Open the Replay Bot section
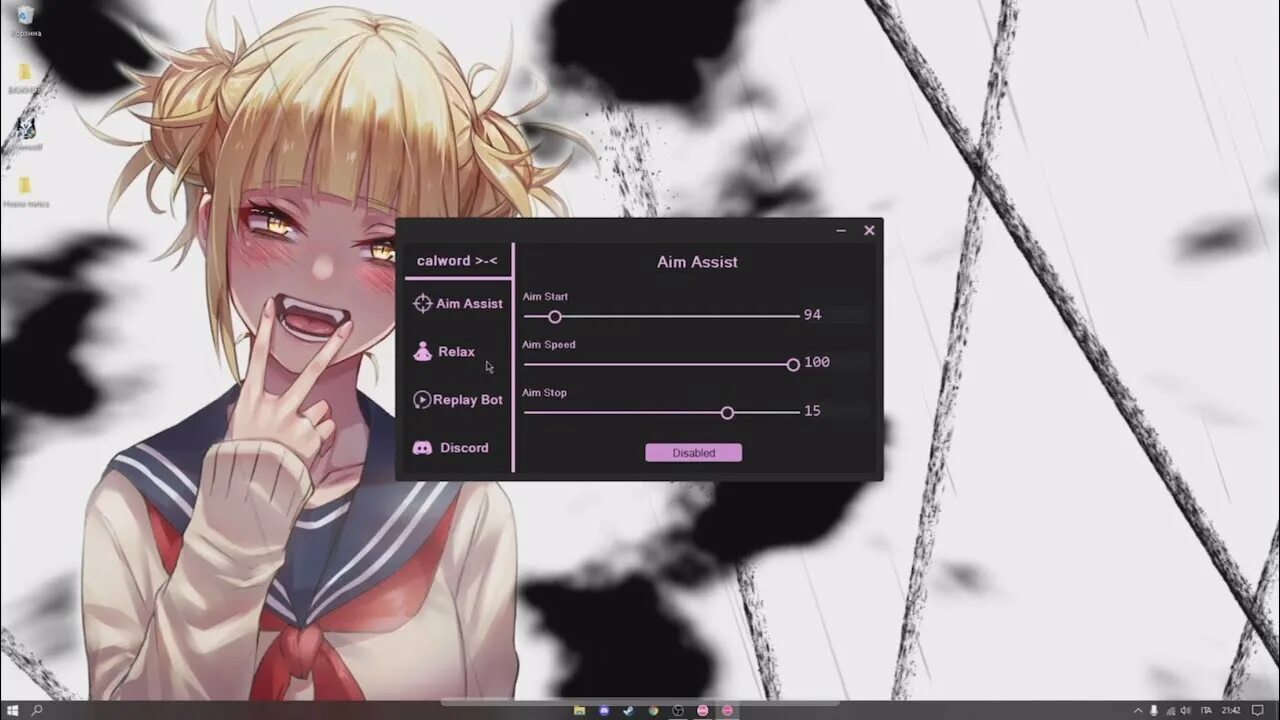This screenshot has width=1280, height=720. click(x=458, y=399)
